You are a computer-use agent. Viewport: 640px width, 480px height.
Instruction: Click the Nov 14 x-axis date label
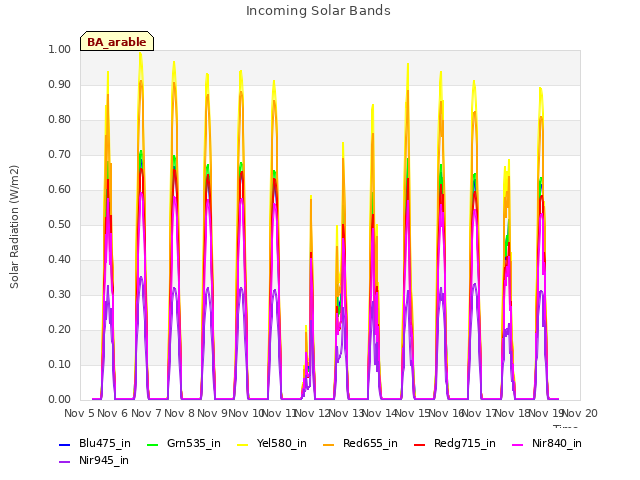380,413
